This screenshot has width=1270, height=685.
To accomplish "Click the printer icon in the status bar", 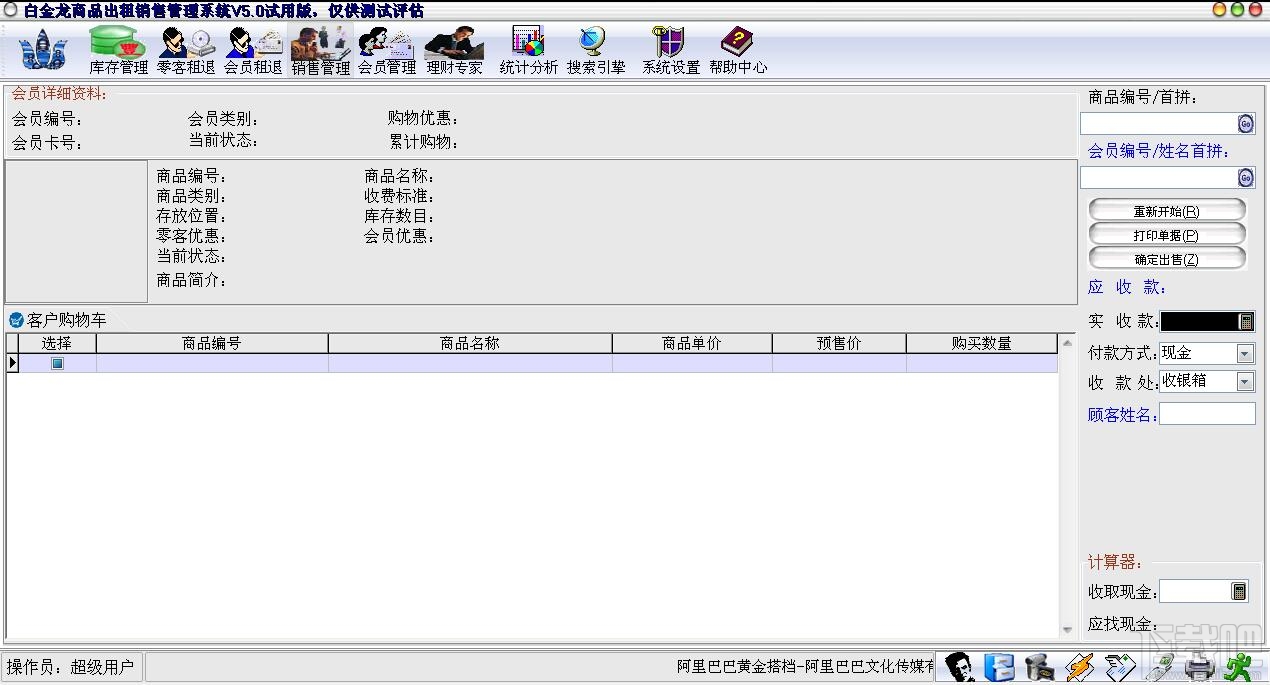I will pos(1198,666).
